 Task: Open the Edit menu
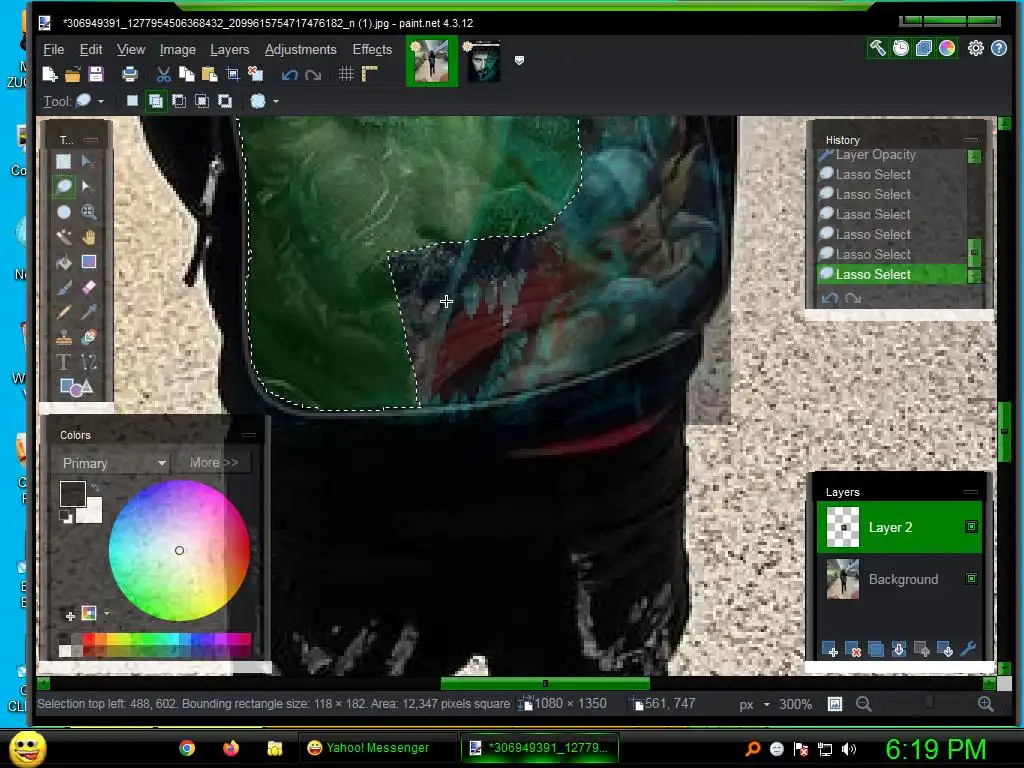[91, 50]
